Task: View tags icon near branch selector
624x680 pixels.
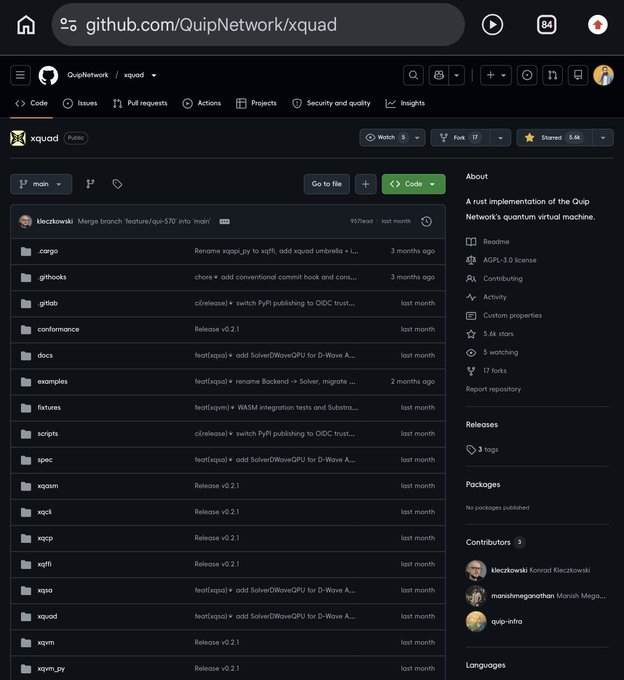Action: click(117, 184)
